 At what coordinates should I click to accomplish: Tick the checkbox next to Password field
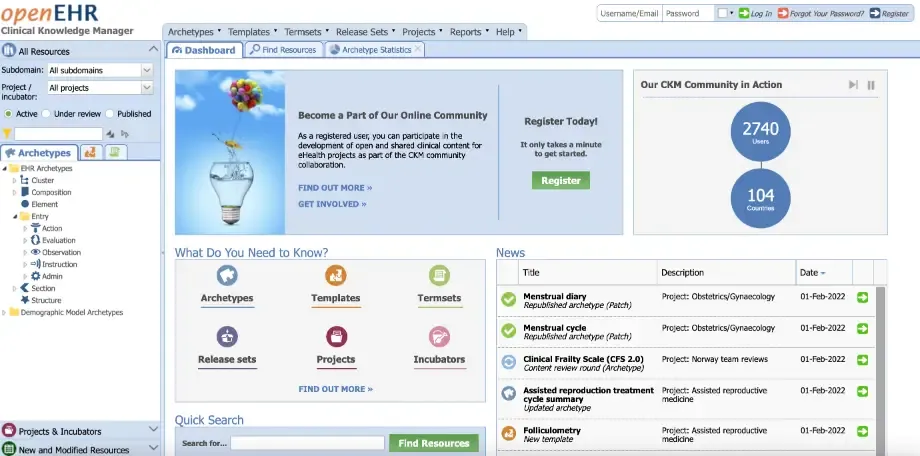[x=722, y=13]
